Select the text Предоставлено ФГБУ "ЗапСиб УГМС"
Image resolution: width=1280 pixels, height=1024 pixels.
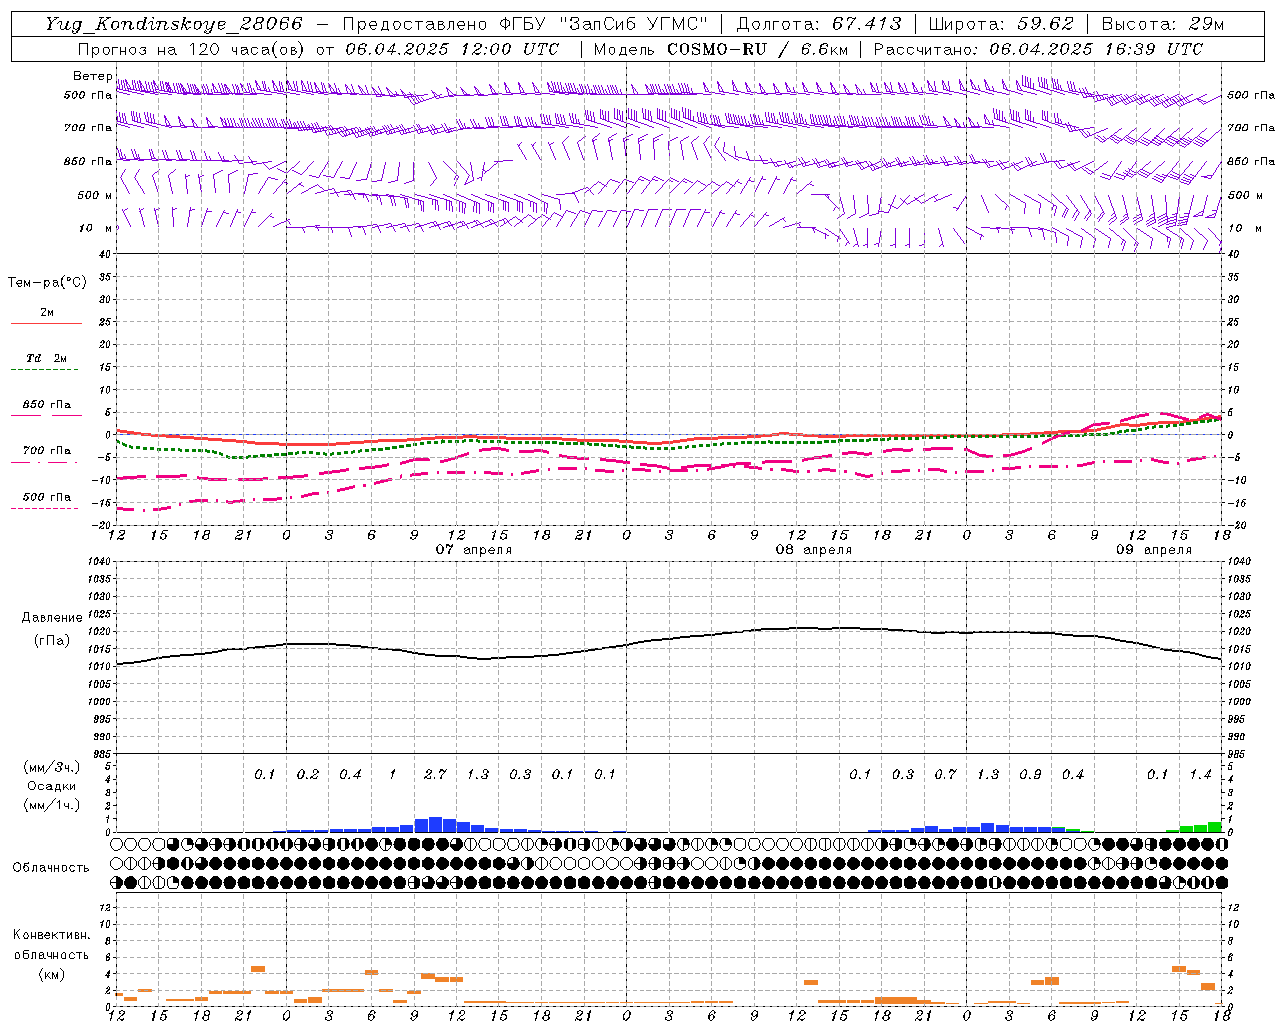coord(525,24)
